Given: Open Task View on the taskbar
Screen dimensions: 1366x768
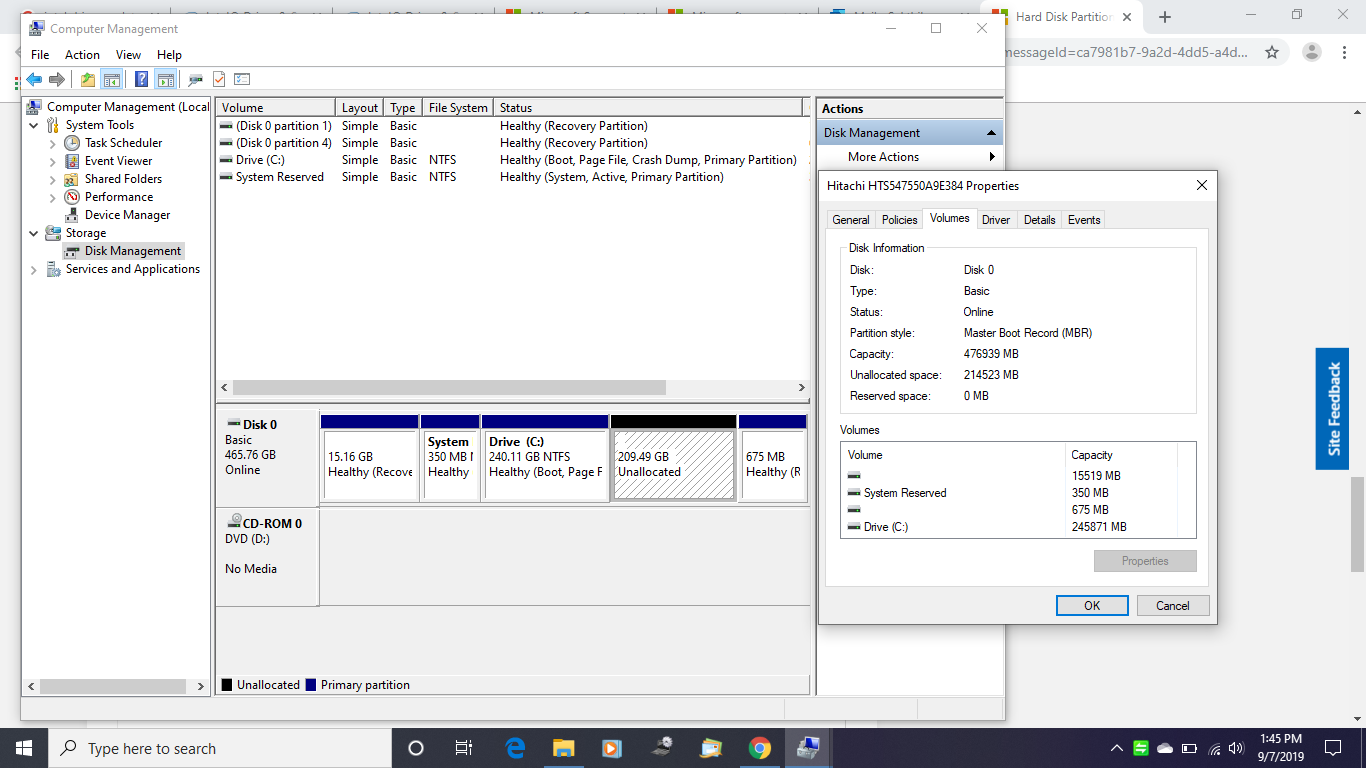Looking at the screenshot, I should click(x=464, y=748).
